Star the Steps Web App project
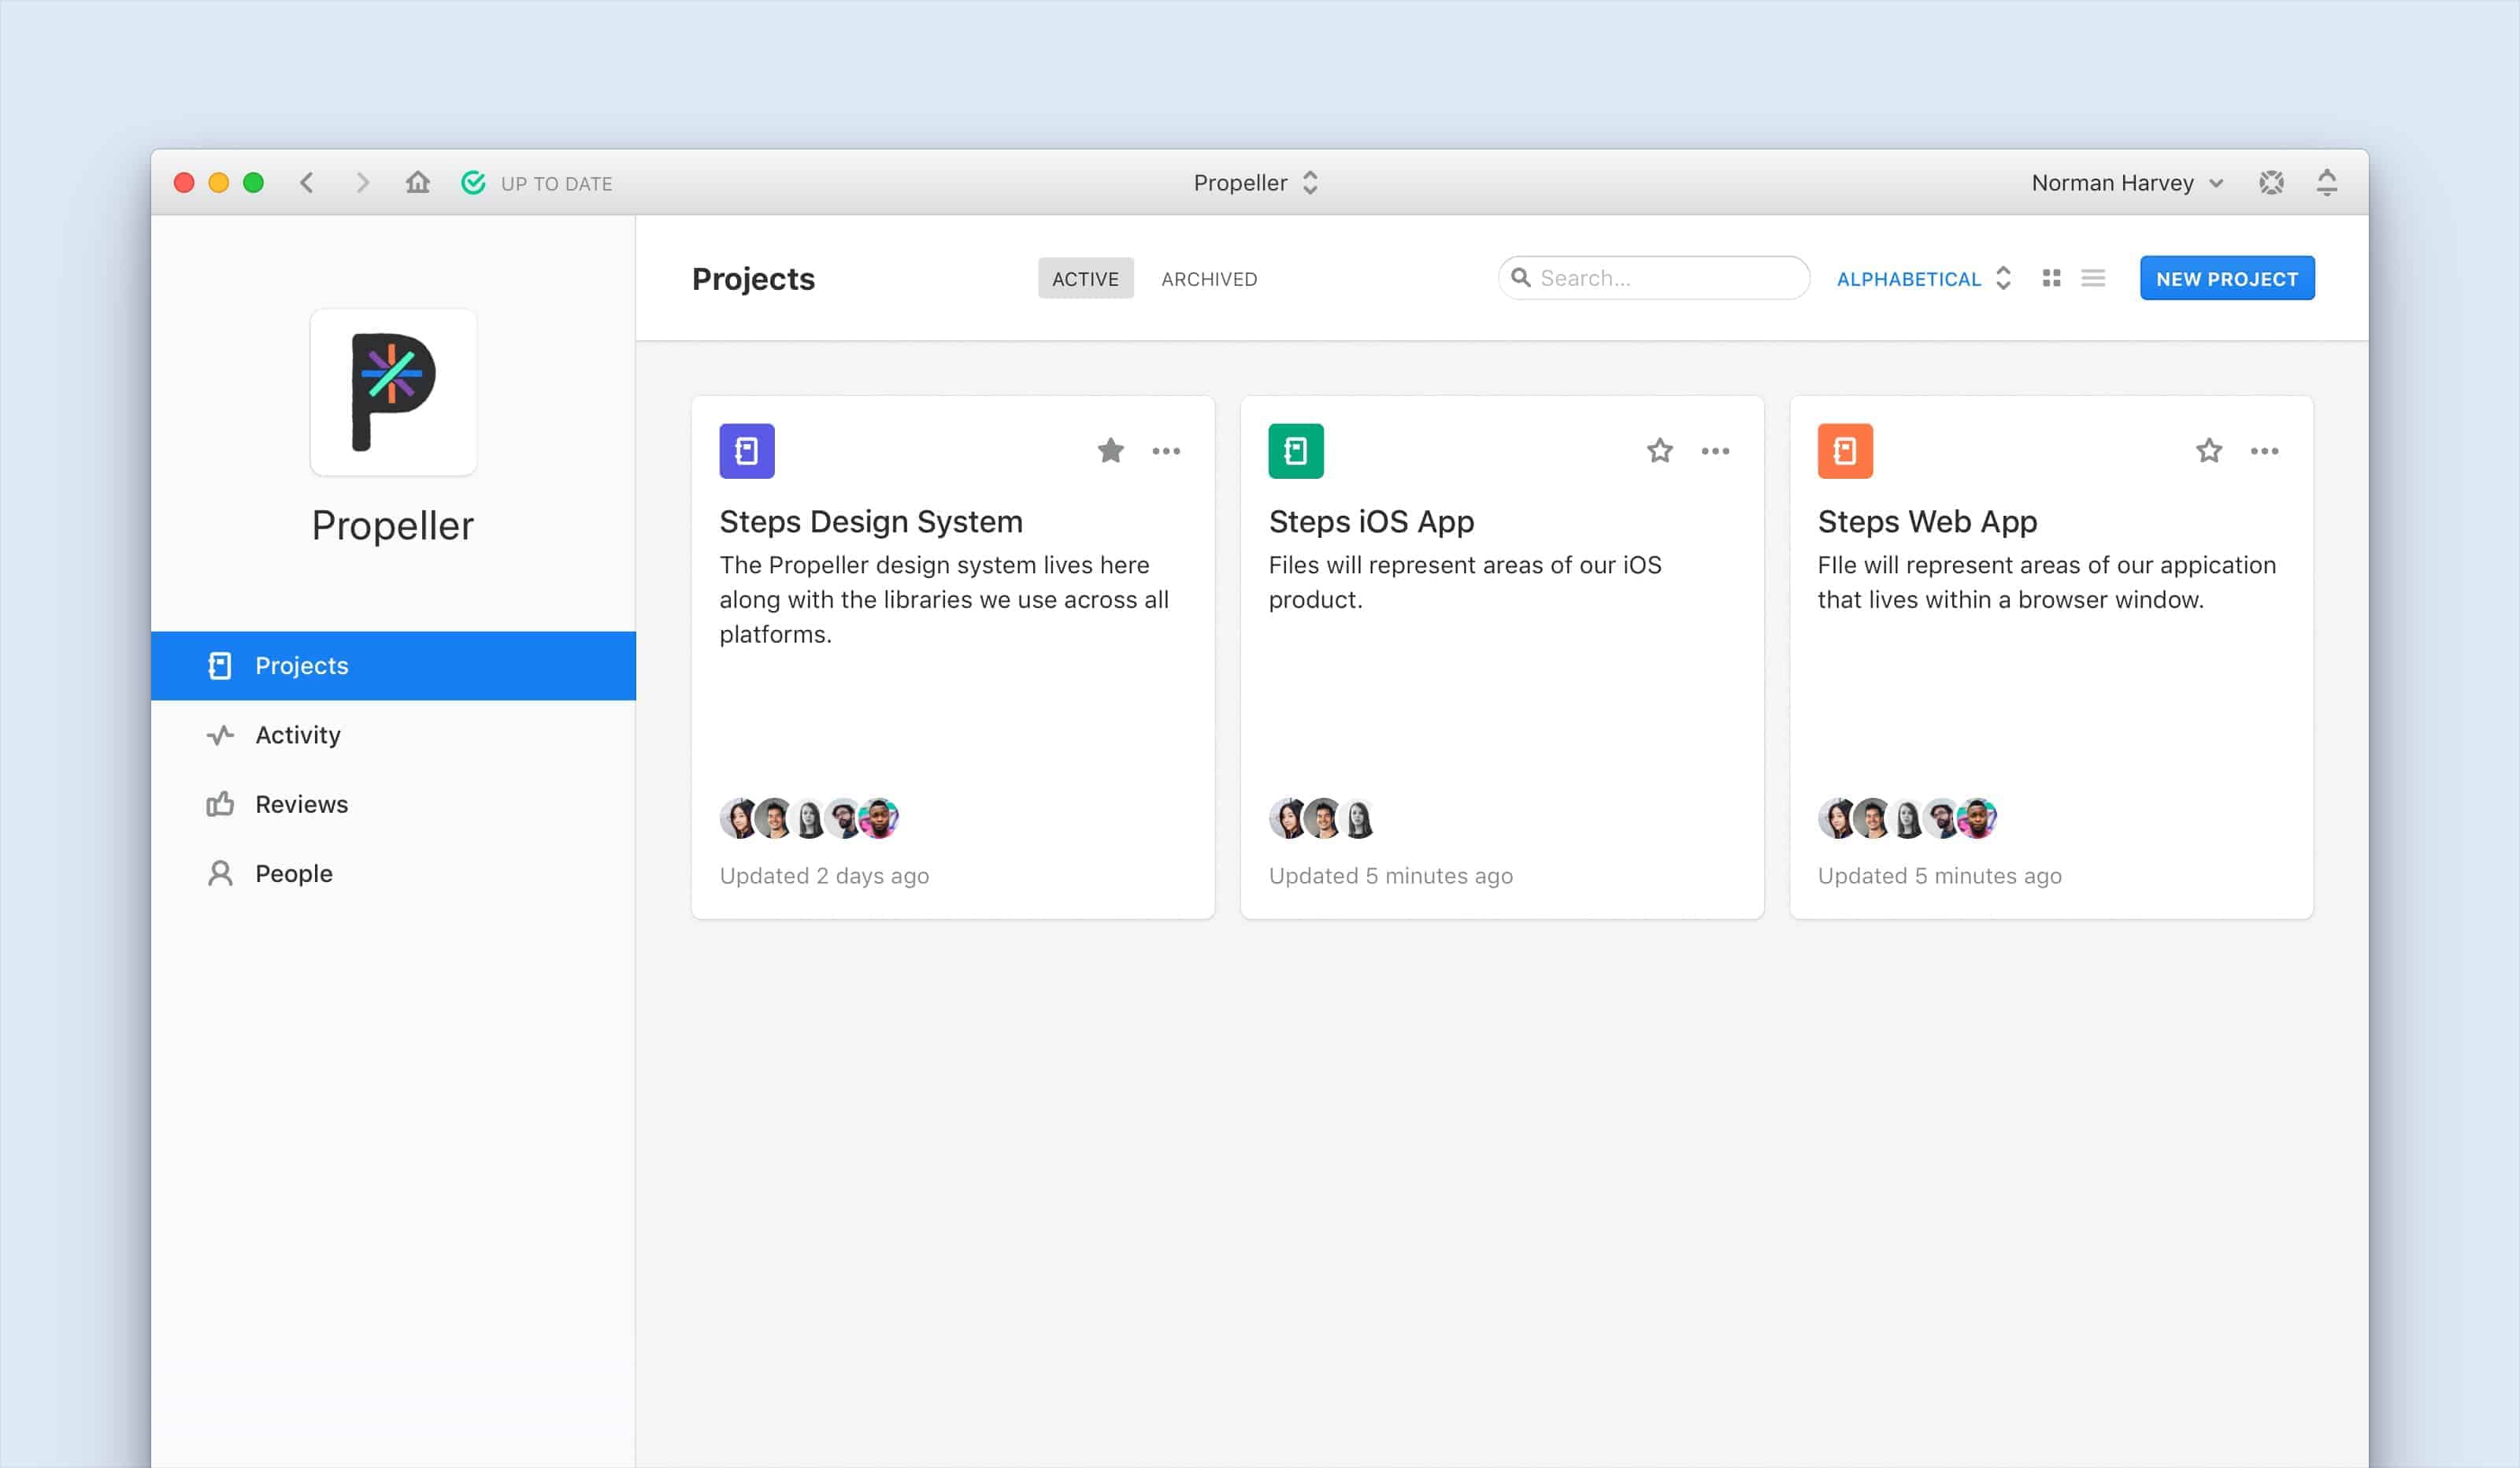Image resolution: width=2520 pixels, height=1468 pixels. [x=2209, y=451]
